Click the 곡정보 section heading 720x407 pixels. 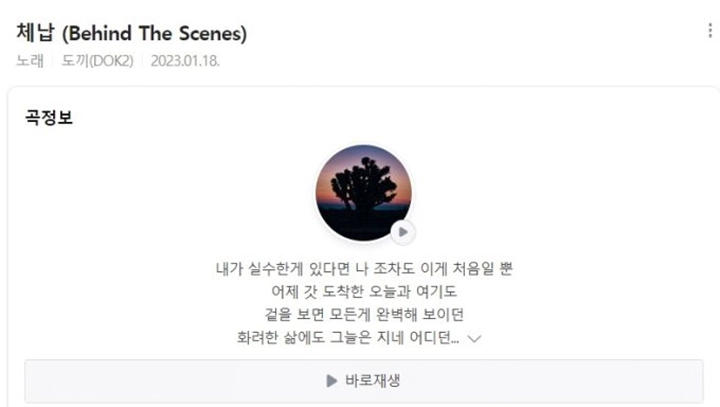click(49, 117)
